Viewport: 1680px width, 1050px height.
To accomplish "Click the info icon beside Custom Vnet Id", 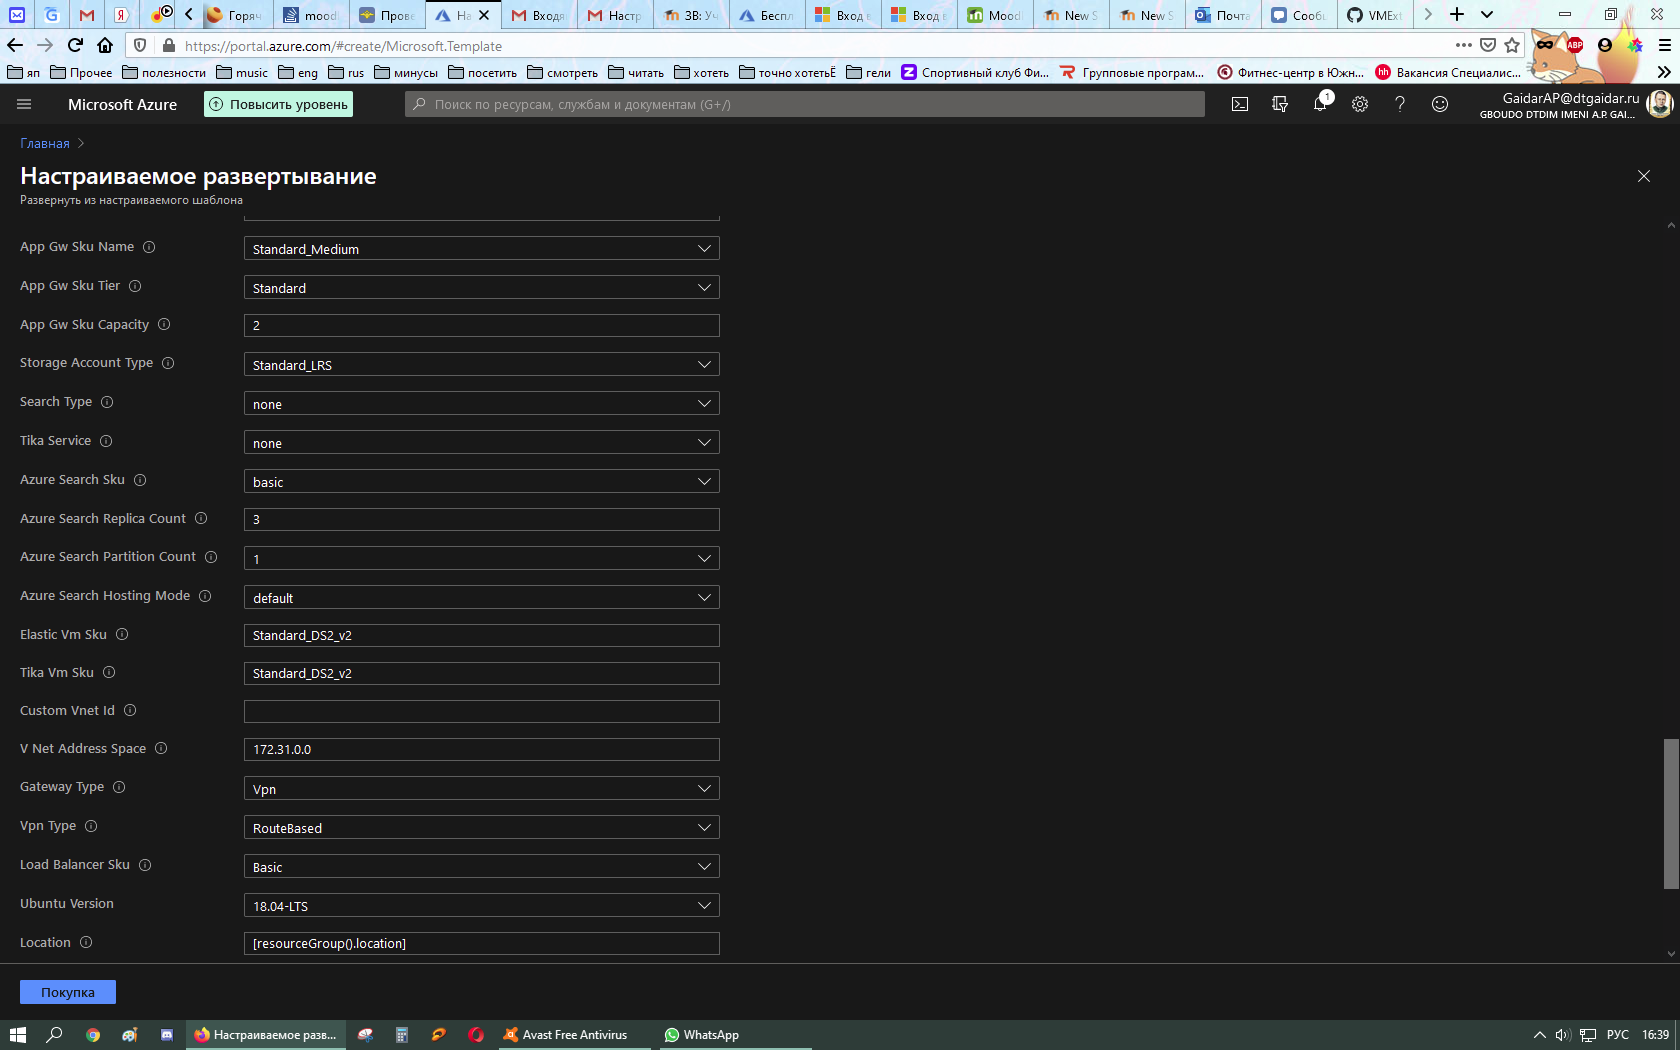I will [x=131, y=711].
